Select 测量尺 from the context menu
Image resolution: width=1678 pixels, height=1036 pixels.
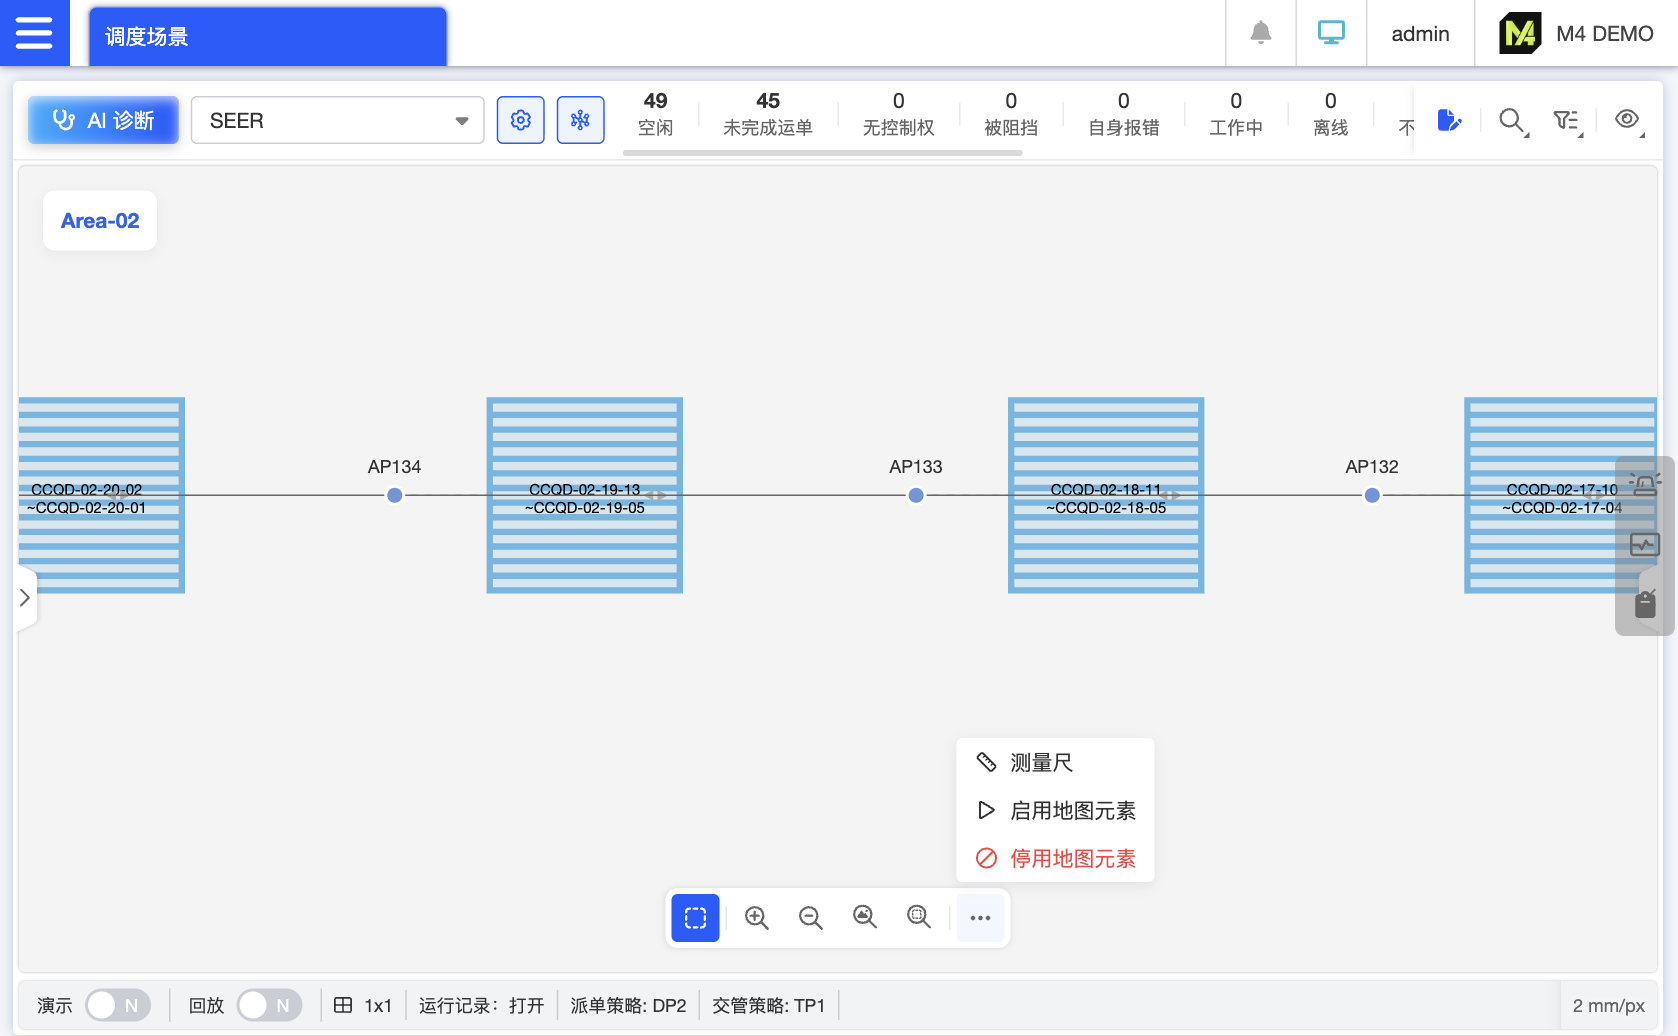[1042, 762]
